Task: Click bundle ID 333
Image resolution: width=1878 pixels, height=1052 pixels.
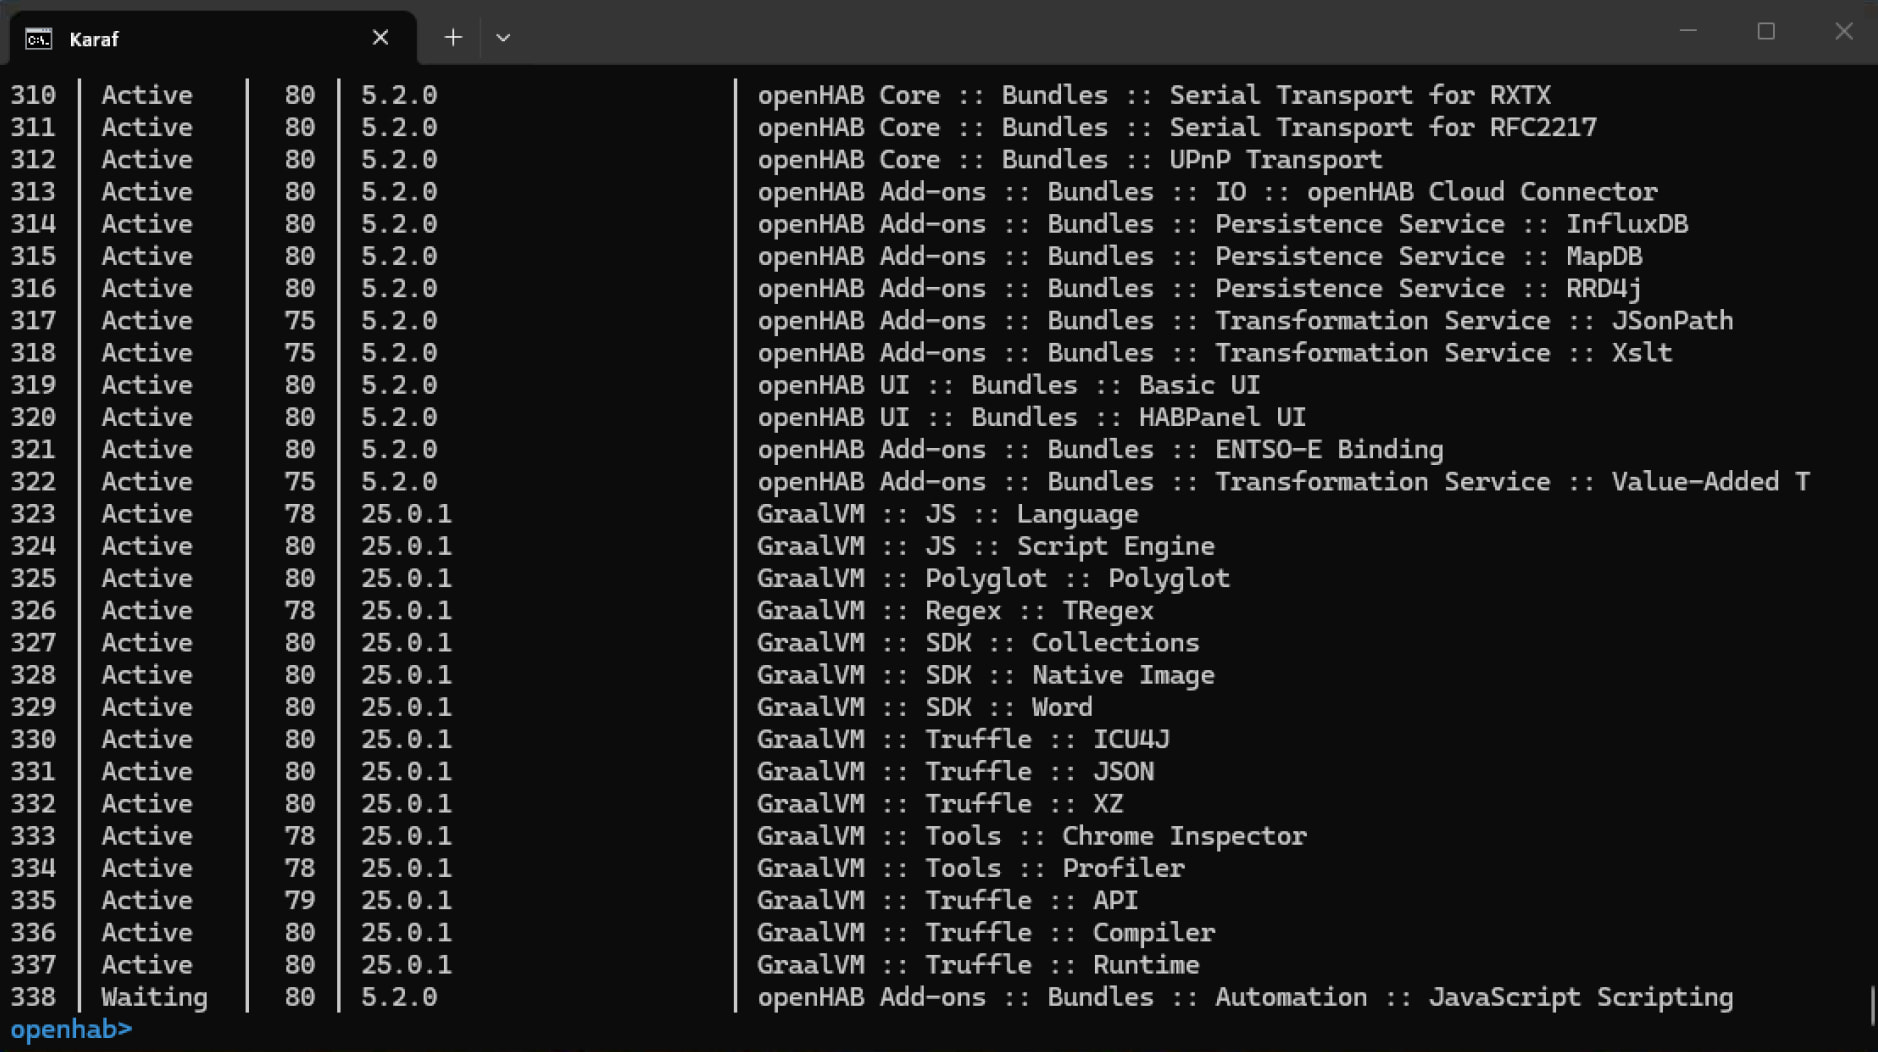Action: (33, 836)
